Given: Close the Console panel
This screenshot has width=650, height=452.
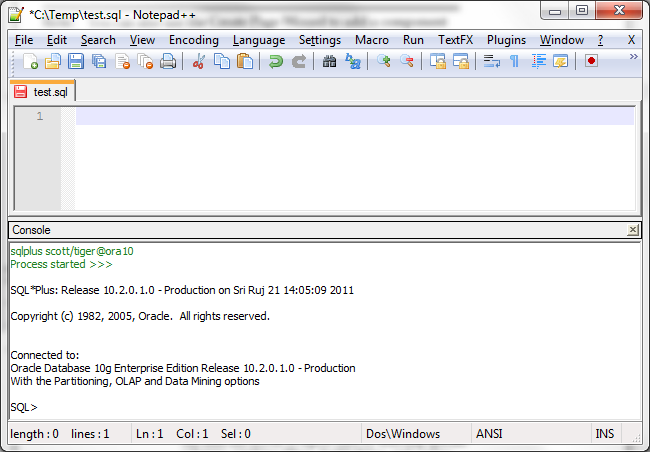Looking at the screenshot, I should [632, 230].
